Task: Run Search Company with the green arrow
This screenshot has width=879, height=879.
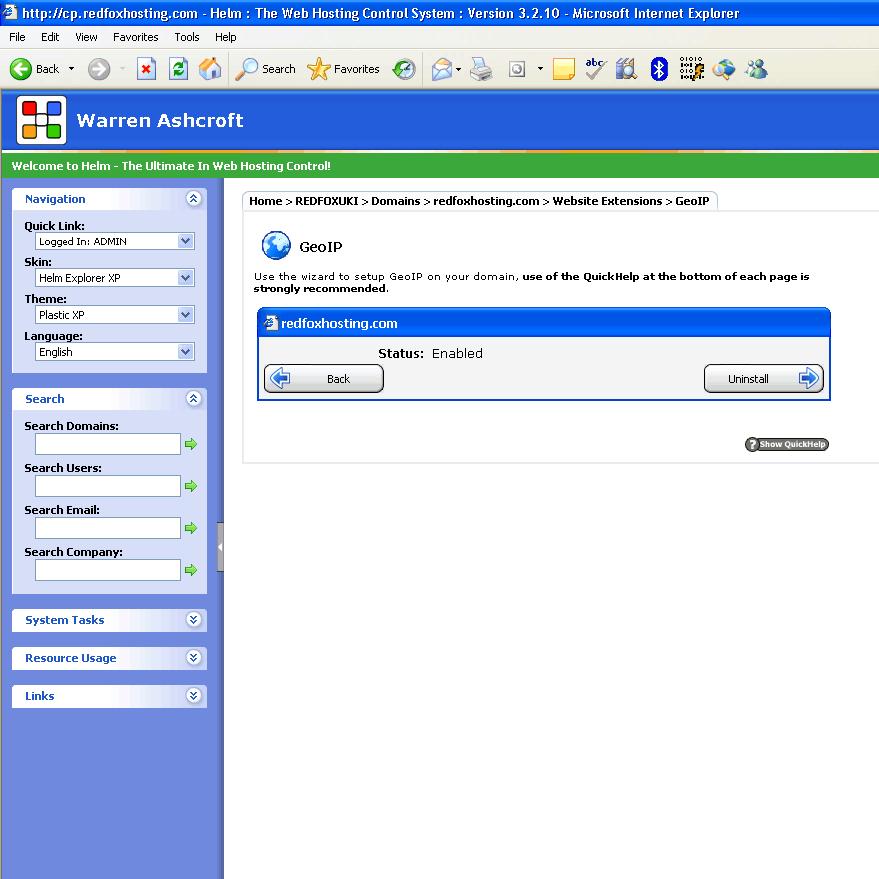Action: tap(191, 570)
